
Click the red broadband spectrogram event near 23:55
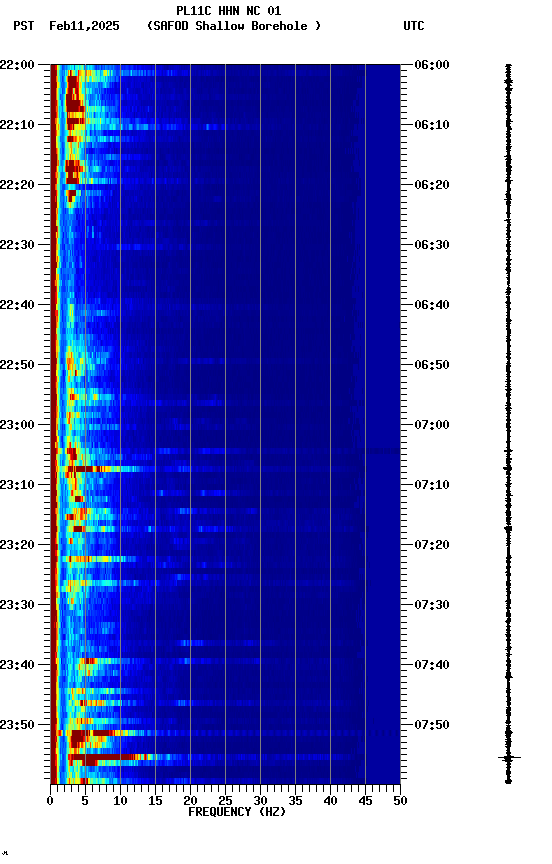110,758
